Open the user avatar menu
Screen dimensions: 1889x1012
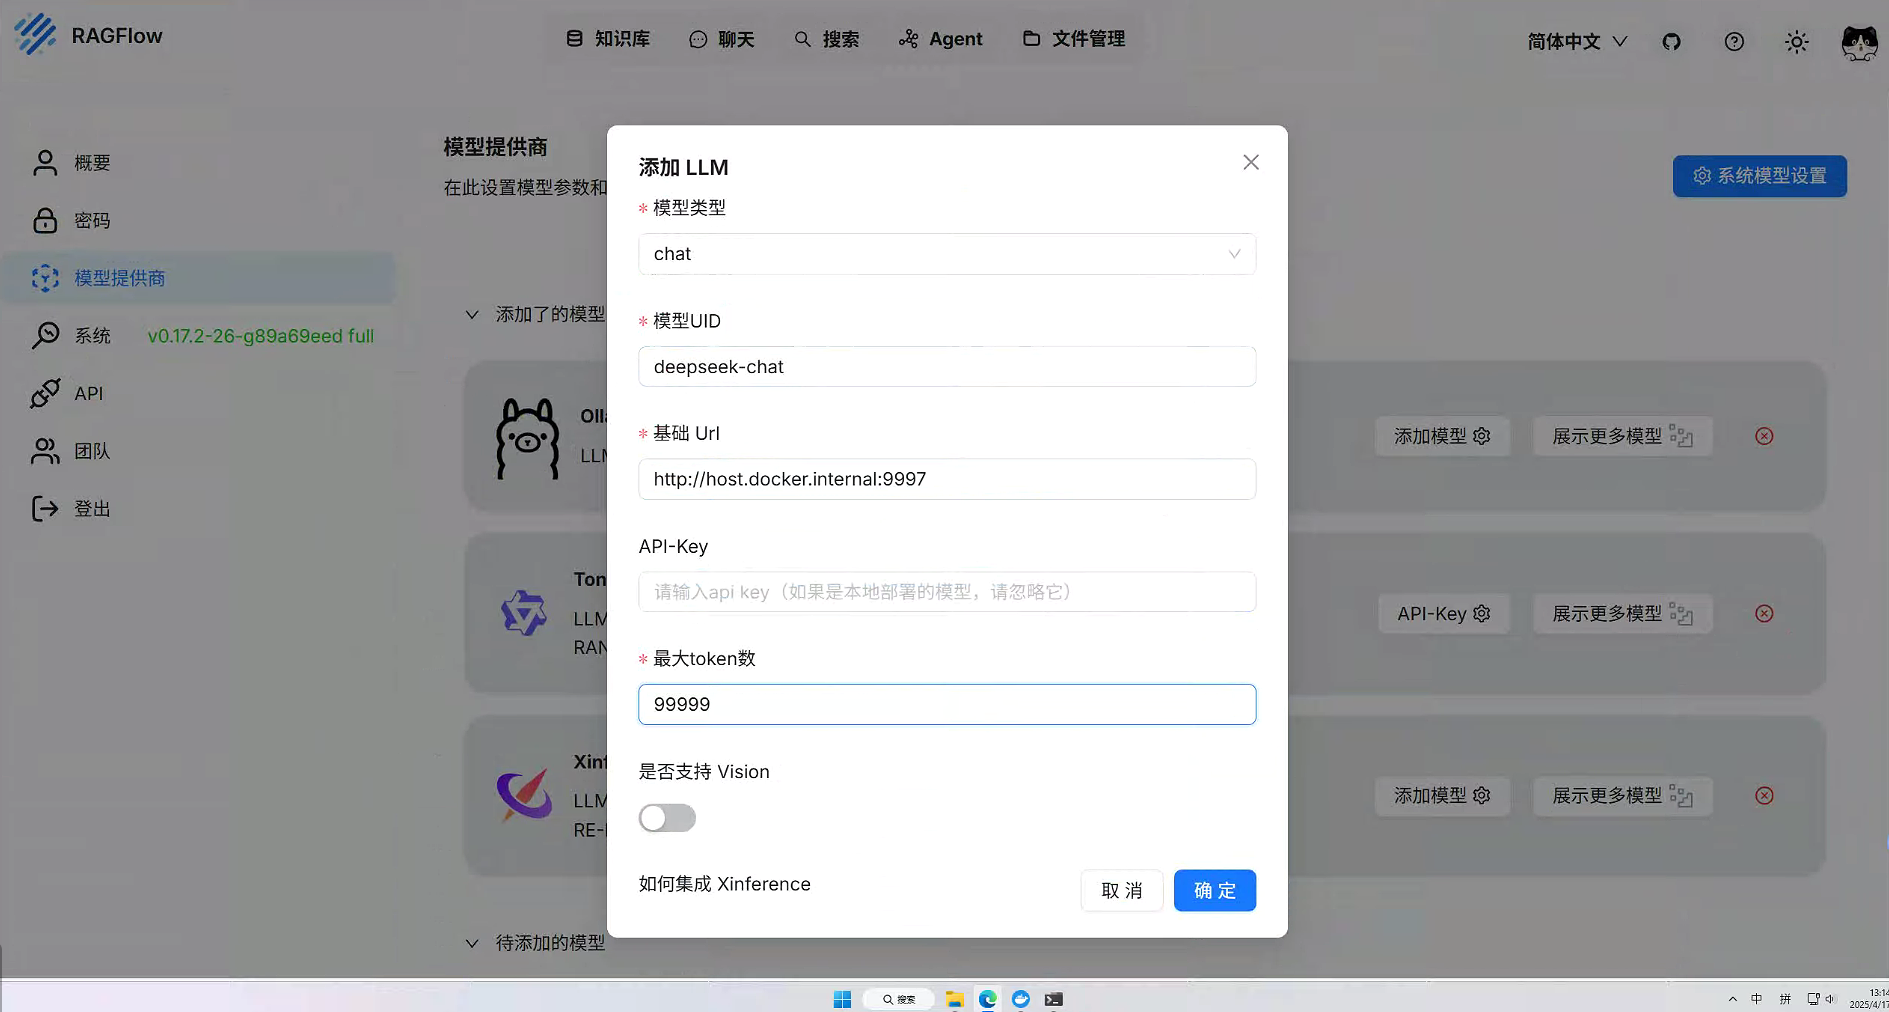[1859, 42]
